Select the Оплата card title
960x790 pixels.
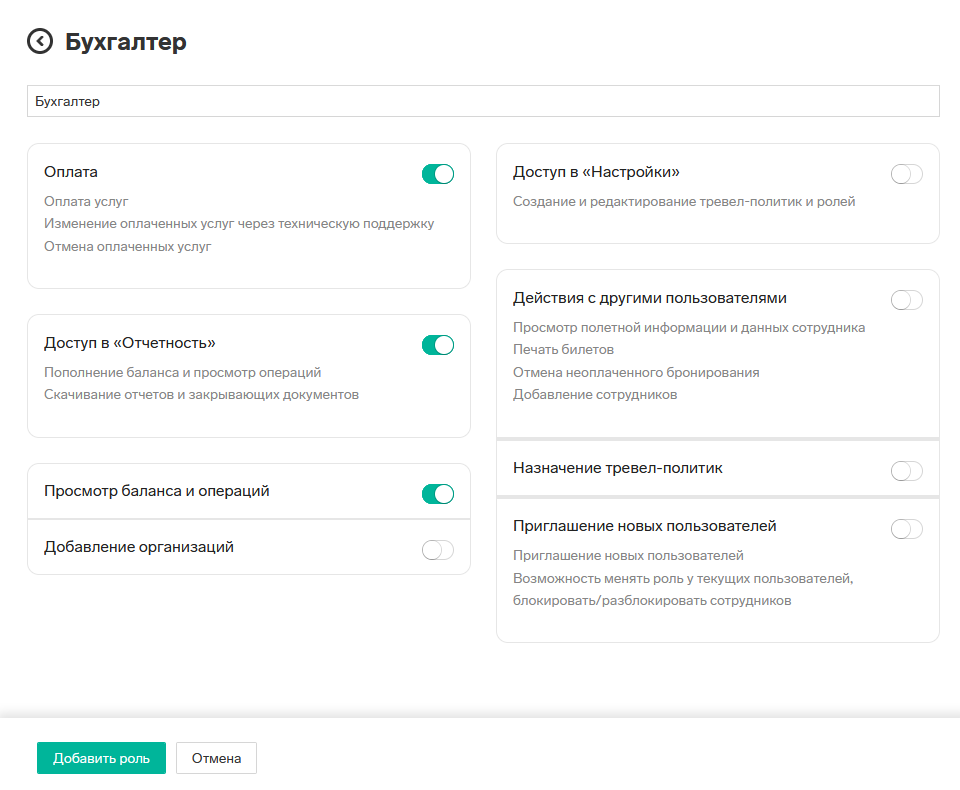(x=71, y=172)
